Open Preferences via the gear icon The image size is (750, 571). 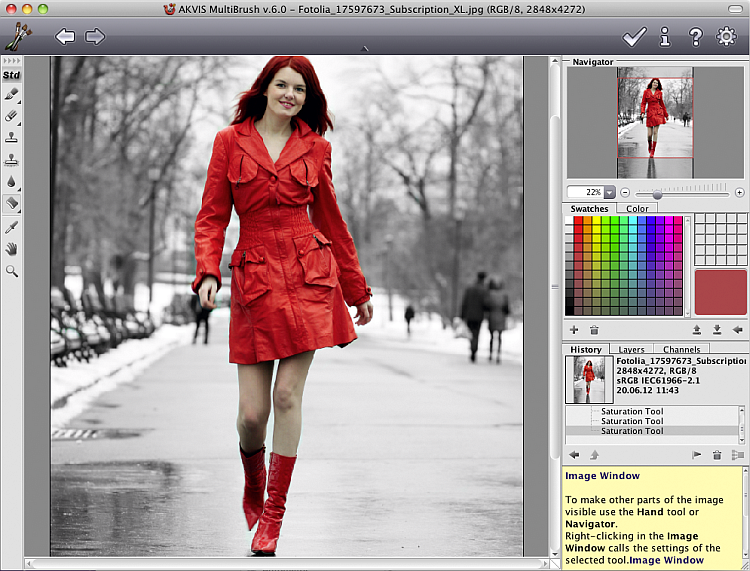coord(726,37)
